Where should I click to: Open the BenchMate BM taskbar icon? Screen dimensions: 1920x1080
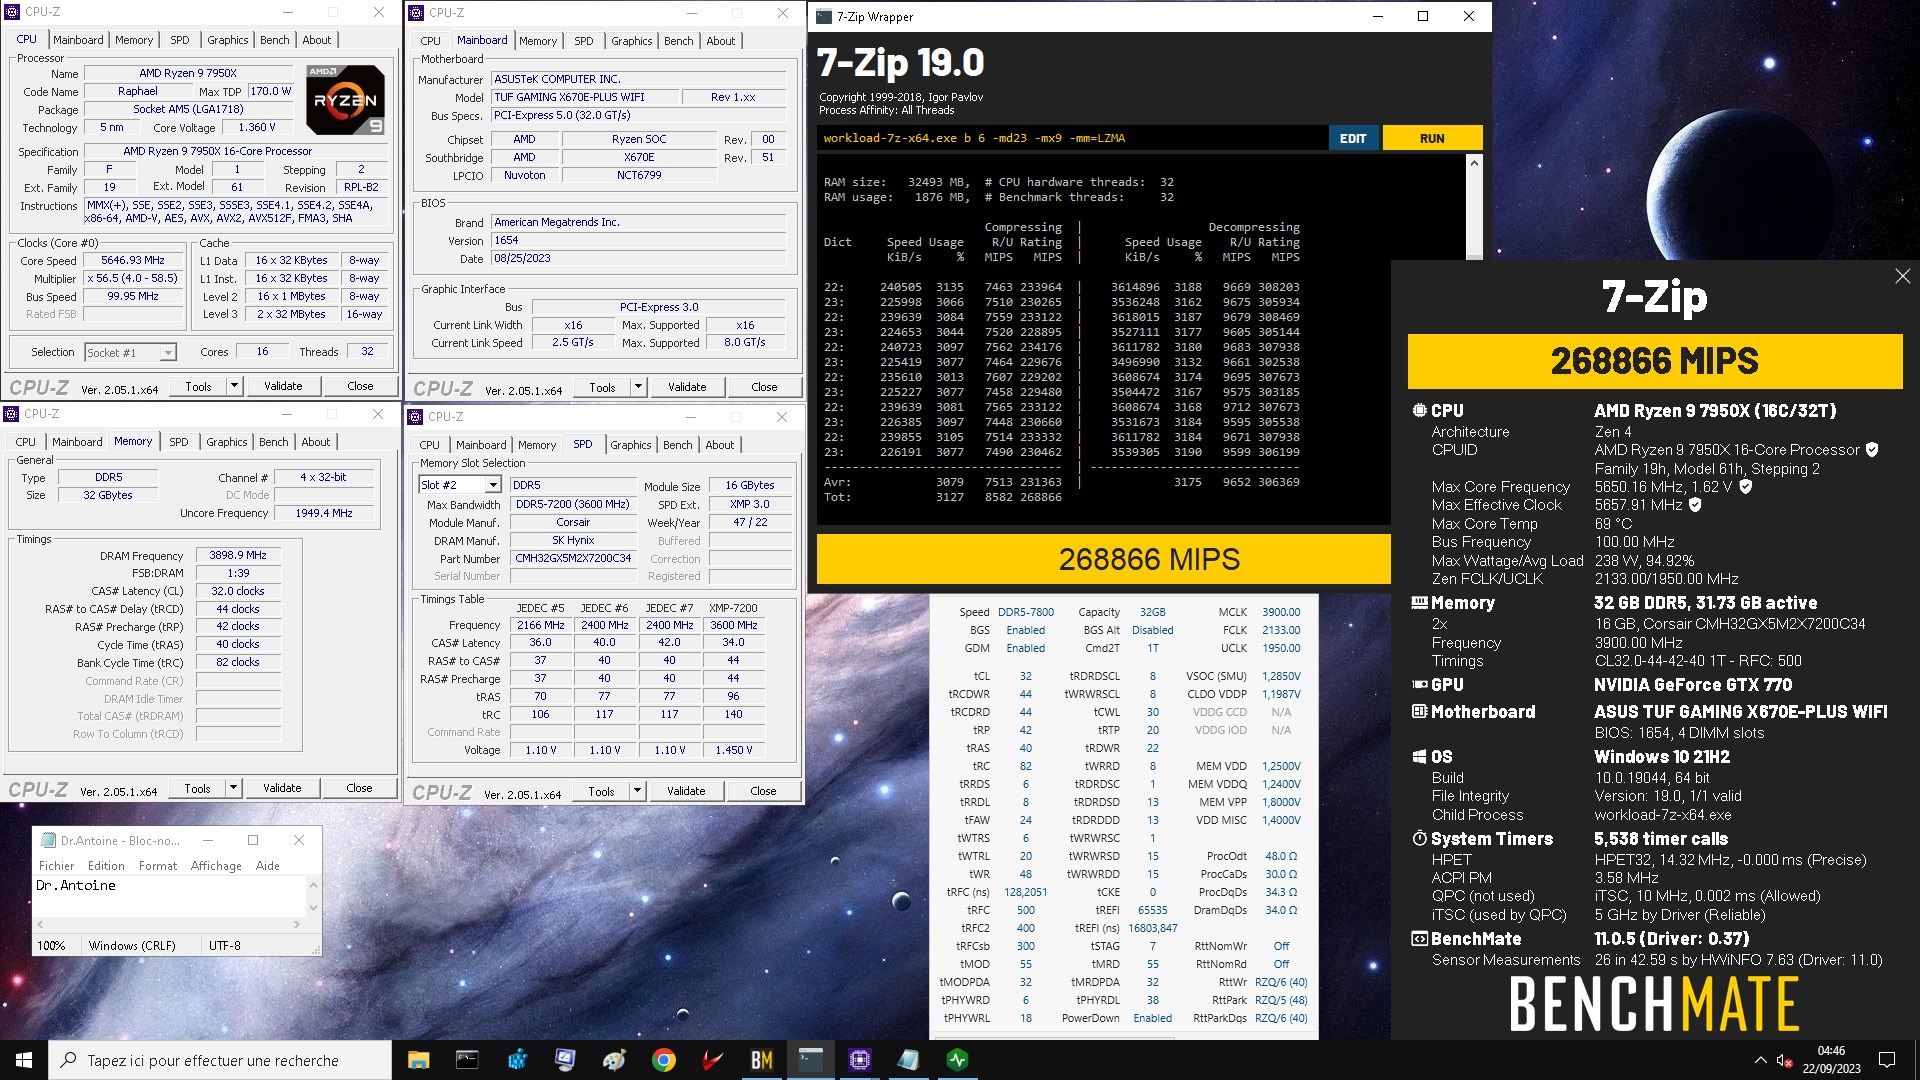(x=762, y=1060)
